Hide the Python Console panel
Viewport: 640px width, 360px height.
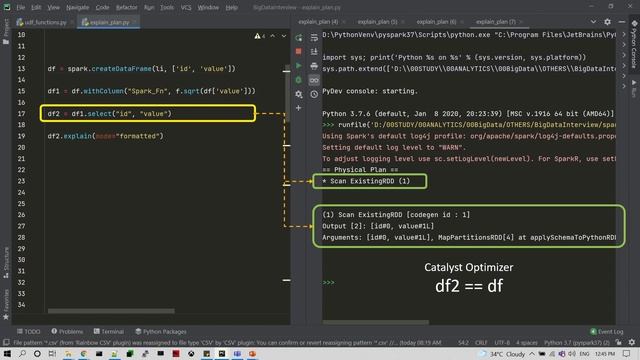tap(622, 22)
